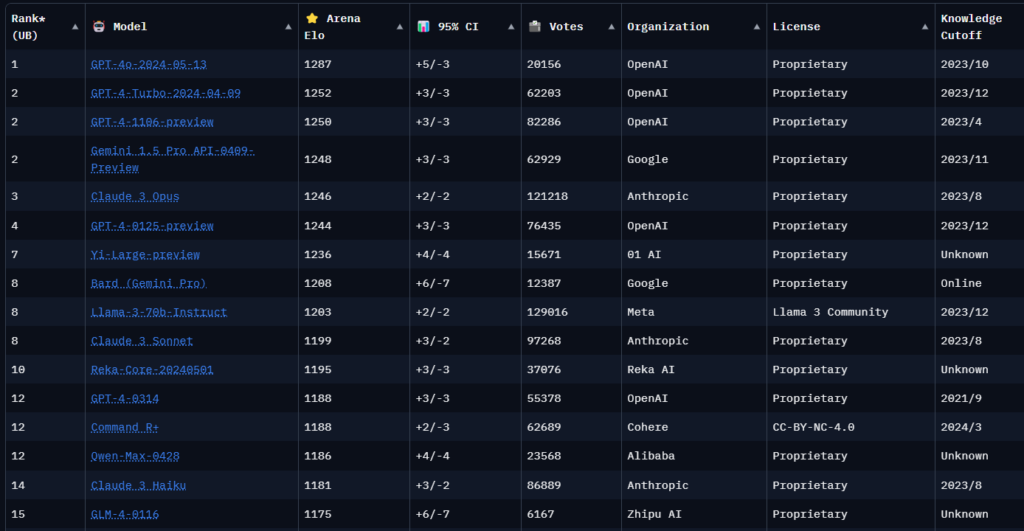Screen dimensions: 1024x531
Task: Select vote count 129016
Action: [547, 312]
